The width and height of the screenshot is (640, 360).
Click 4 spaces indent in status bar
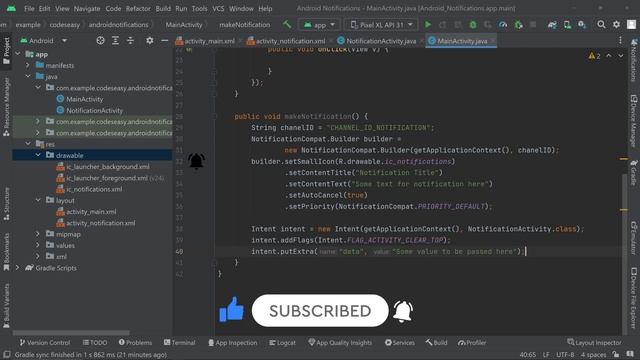pyautogui.click(x=593, y=355)
